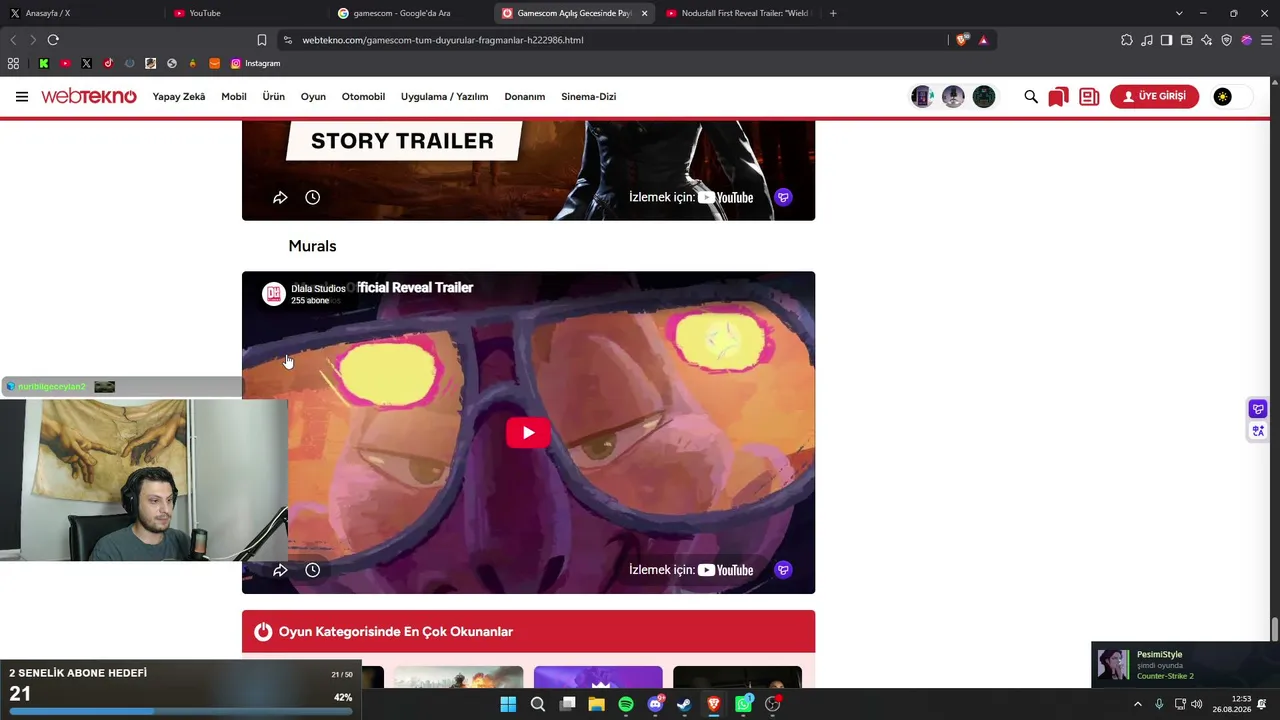Screen dimensions: 1280x720
Task: Open the taskbar volume control
Action: [x=1197, y=704]
